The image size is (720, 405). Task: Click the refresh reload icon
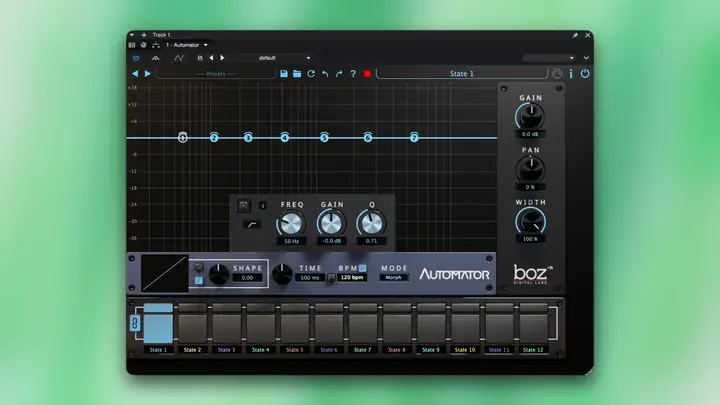311,73
